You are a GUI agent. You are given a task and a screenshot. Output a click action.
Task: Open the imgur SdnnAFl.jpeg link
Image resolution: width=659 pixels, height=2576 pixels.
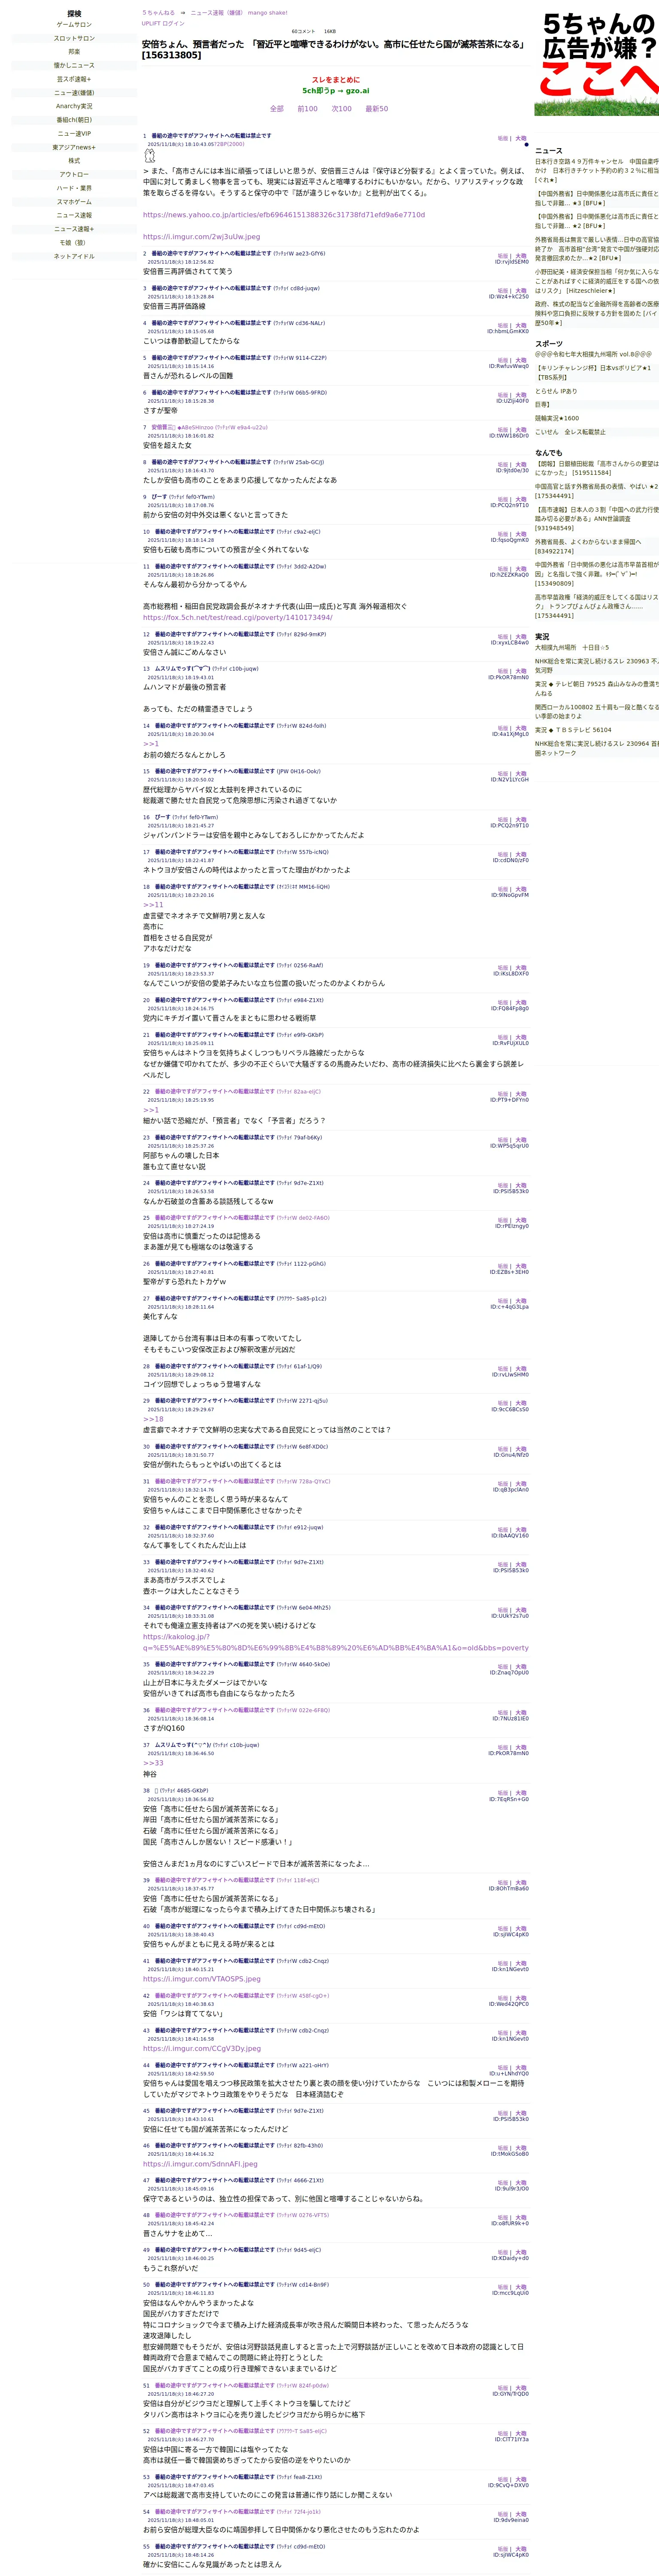pyautogui.click(x=200, y=2164)
